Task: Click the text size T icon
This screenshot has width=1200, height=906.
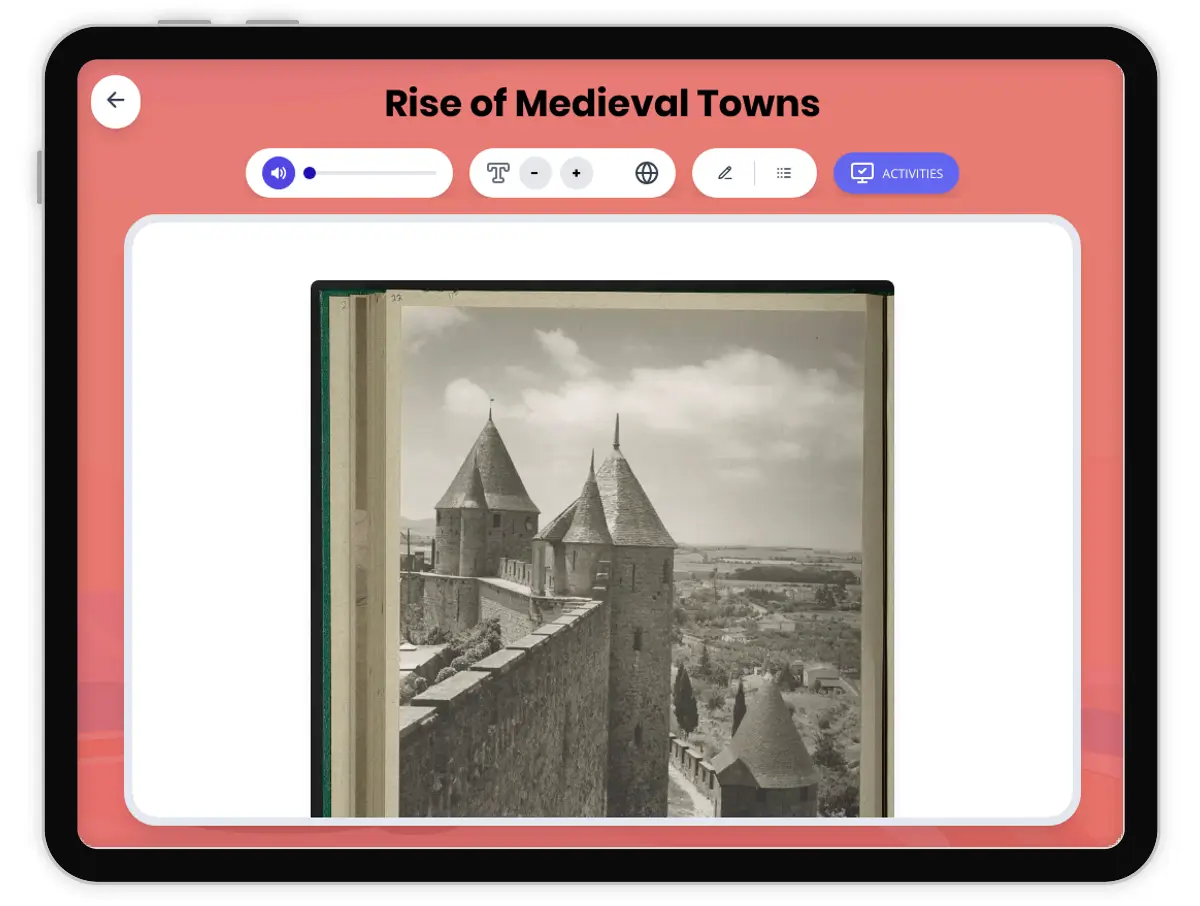Action: [498, 173]
